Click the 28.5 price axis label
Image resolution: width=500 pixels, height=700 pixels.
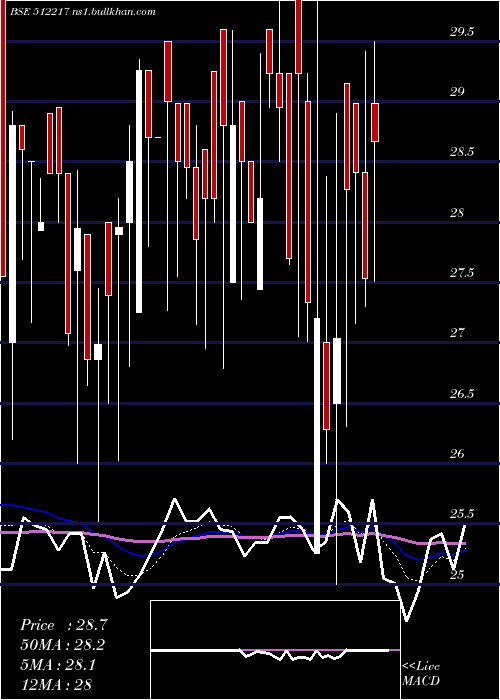(x=462, y=152)
